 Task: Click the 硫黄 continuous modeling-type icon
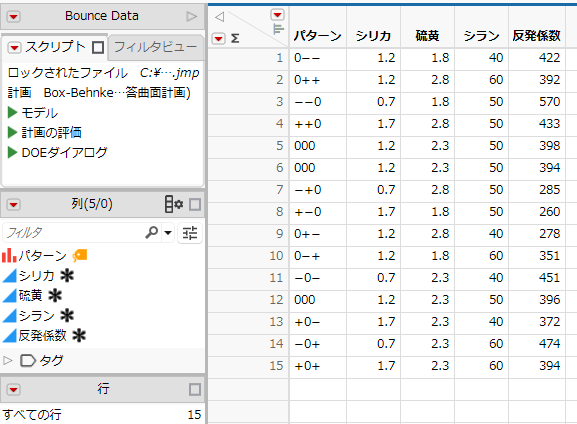[10, 296]
